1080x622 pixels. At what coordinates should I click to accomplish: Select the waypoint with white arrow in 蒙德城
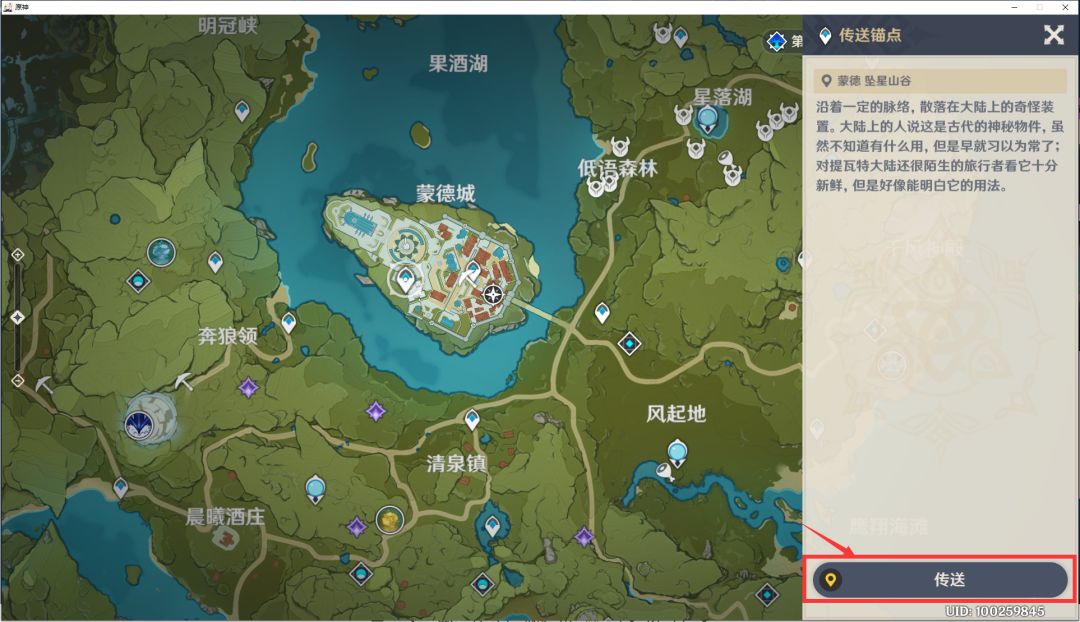tap(472, 271)
